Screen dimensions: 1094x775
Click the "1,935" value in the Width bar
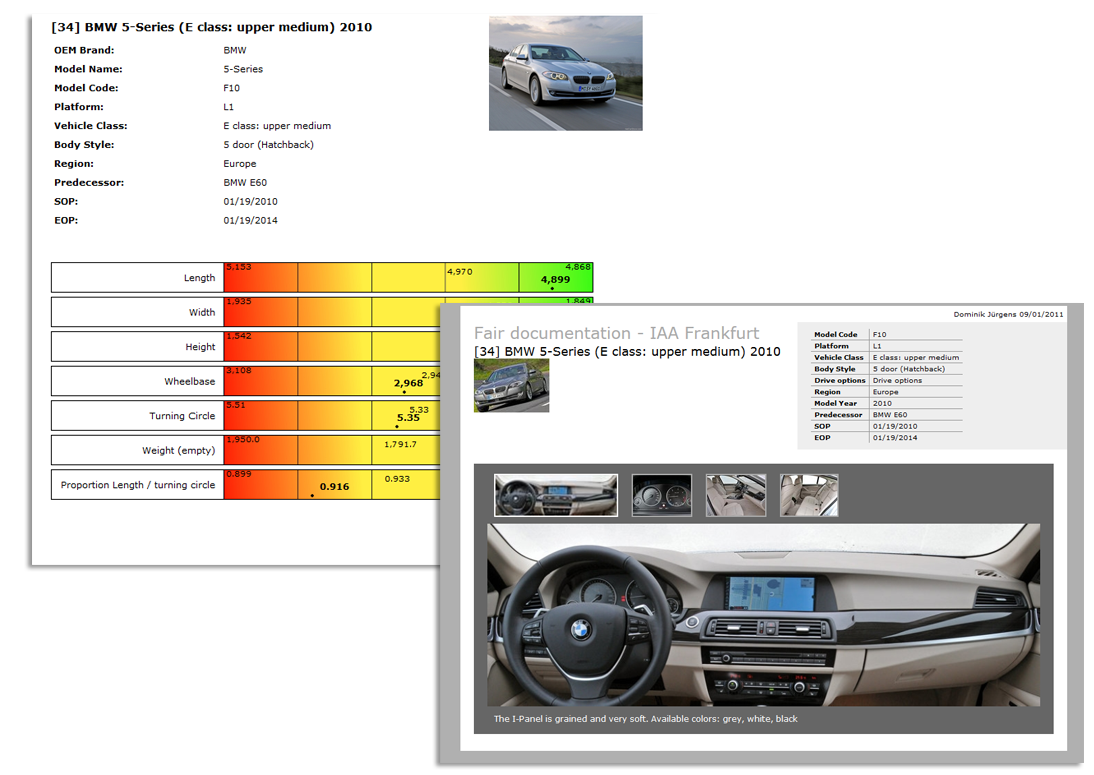click(239, 301)
